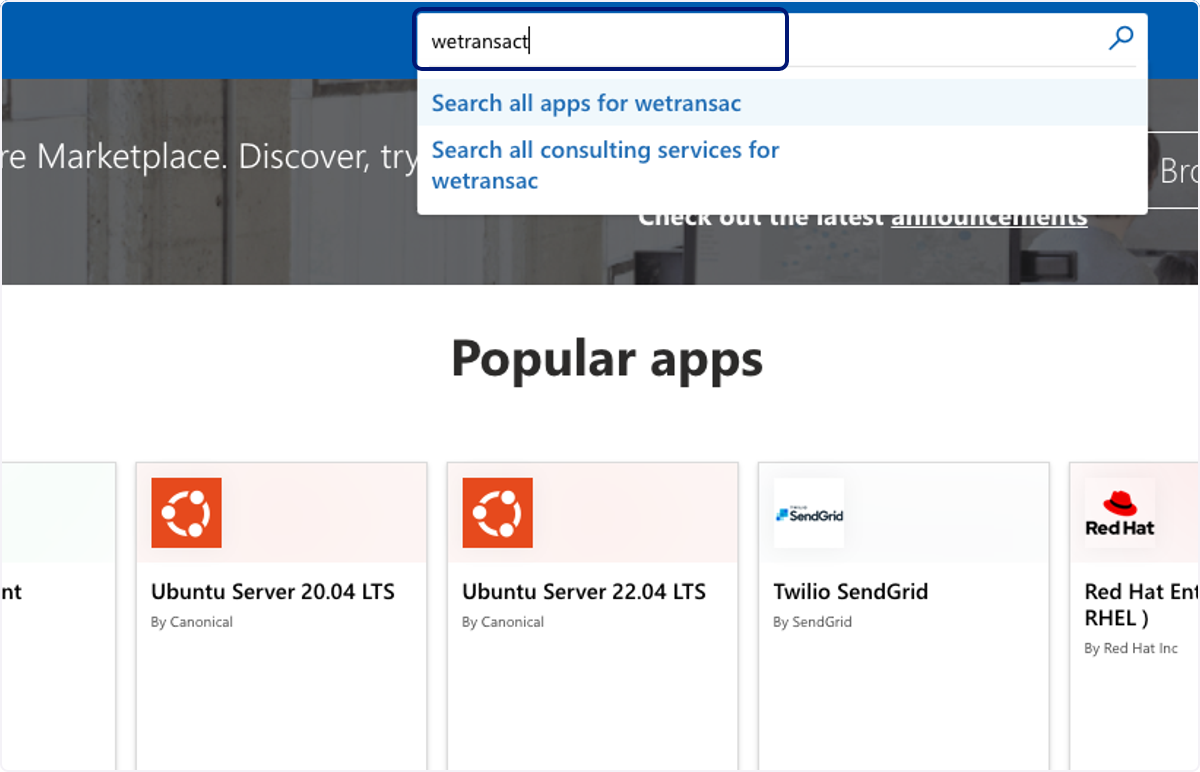Open the Ubuntu Server 20.04 LTS logo icon
The image size is (1200, 772).
click(187, 513)
